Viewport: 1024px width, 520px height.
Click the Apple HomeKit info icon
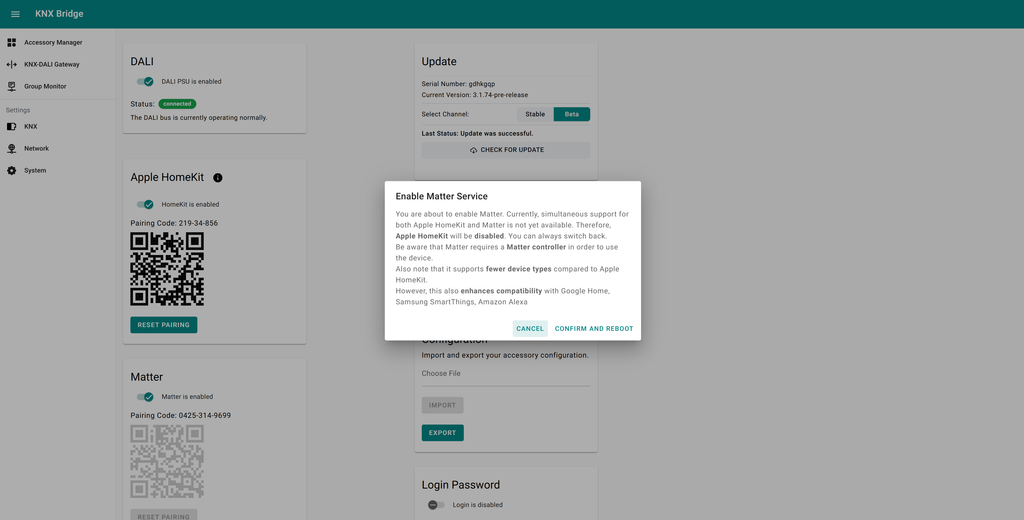click(218, 178)
